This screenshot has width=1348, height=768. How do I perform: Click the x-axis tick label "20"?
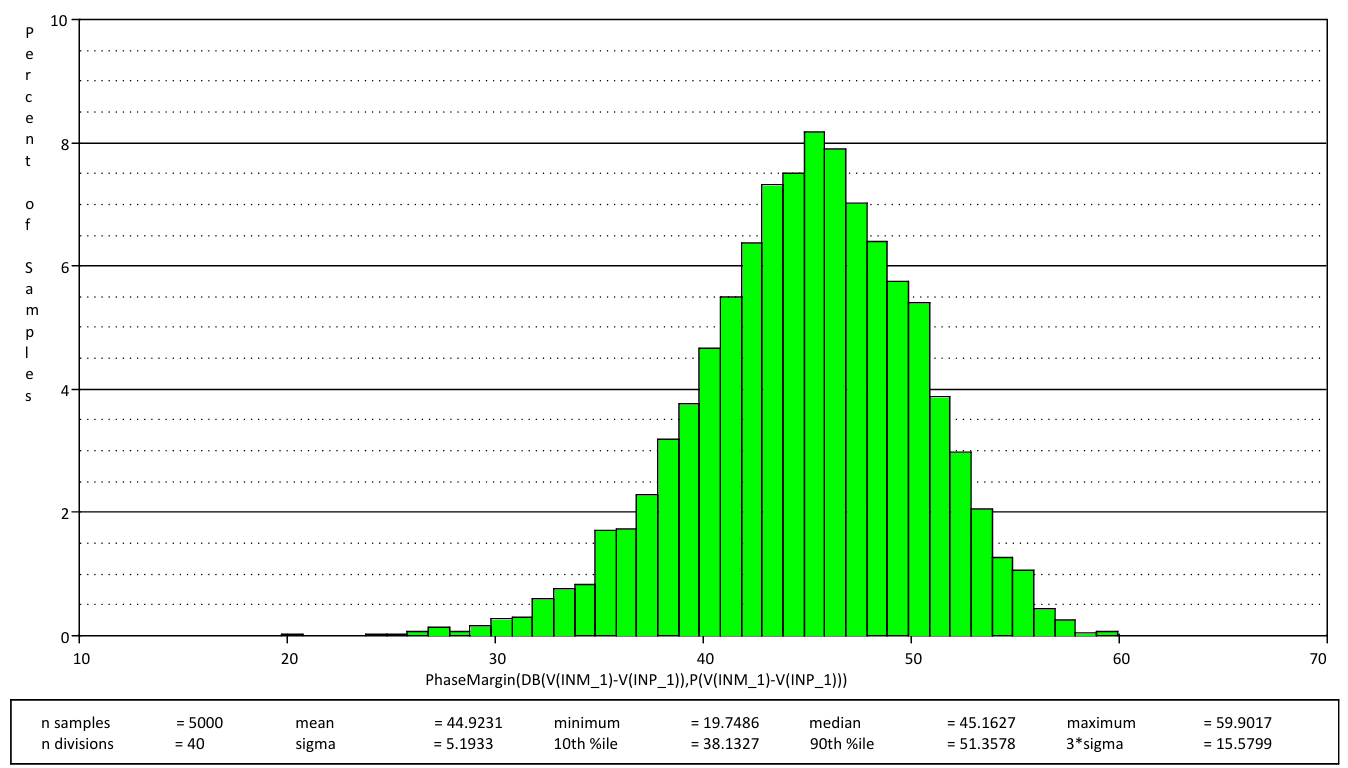pos(289,658)
